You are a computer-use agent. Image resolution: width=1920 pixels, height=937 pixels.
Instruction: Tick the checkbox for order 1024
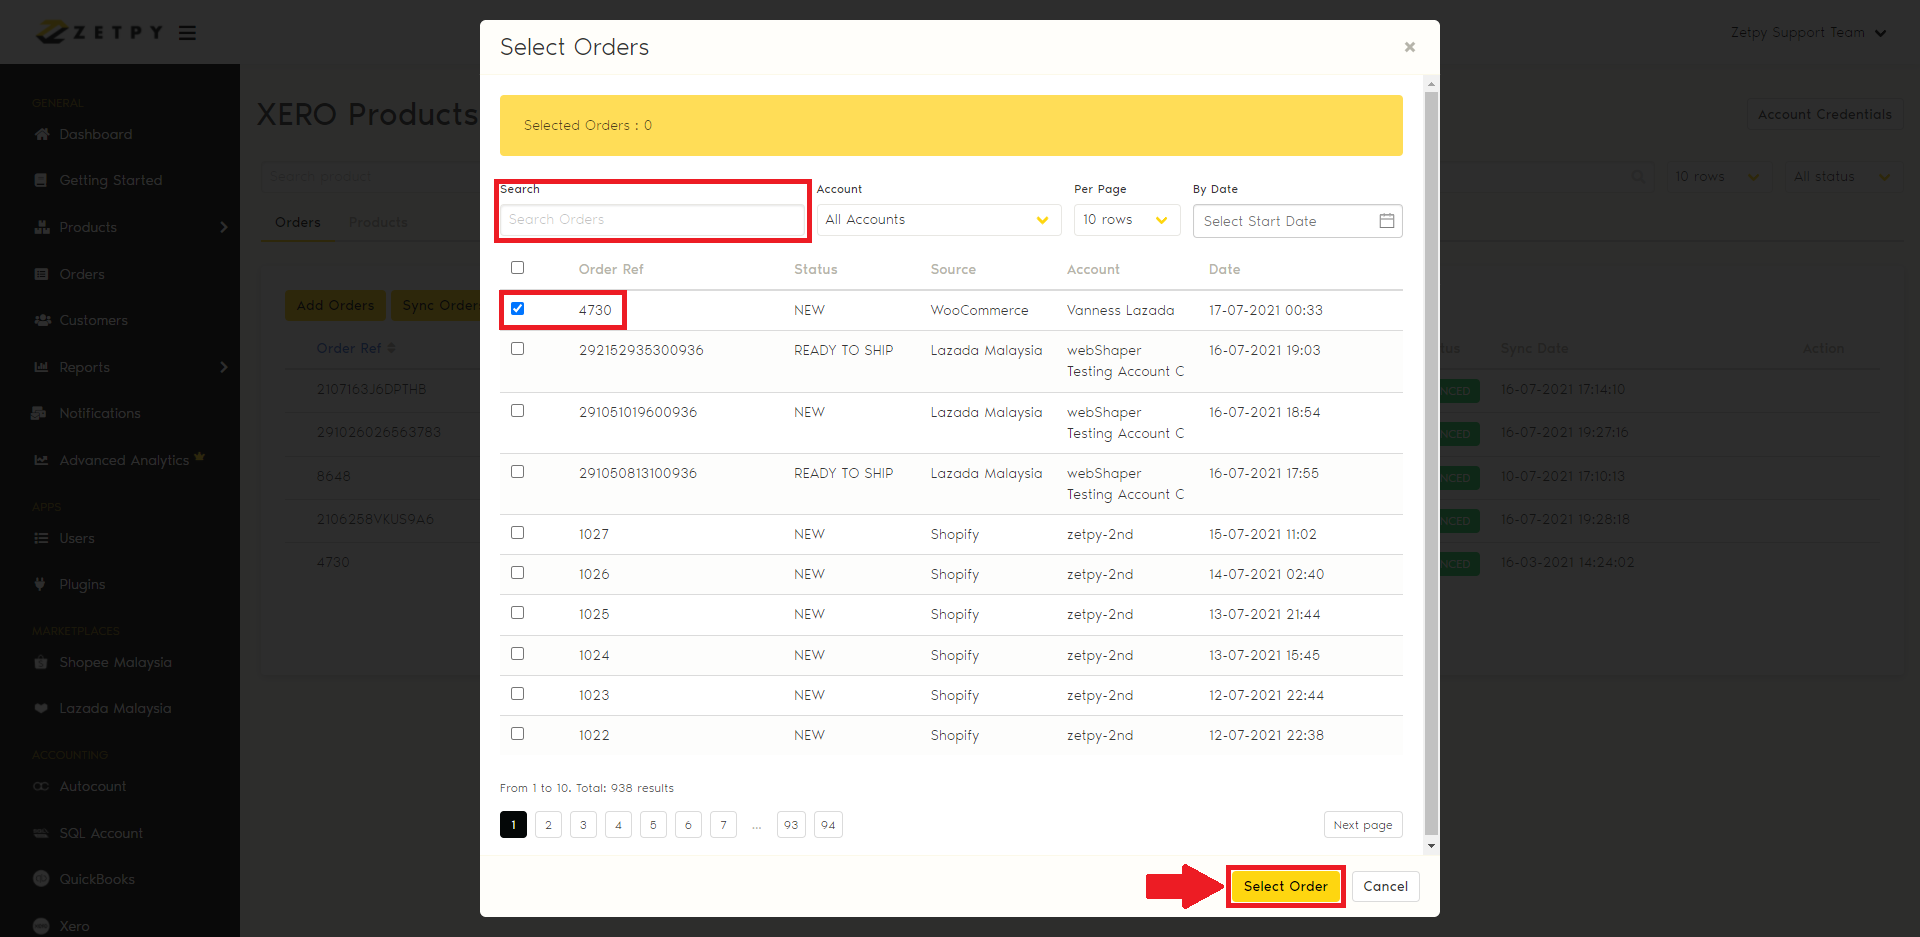coord(517,654)
